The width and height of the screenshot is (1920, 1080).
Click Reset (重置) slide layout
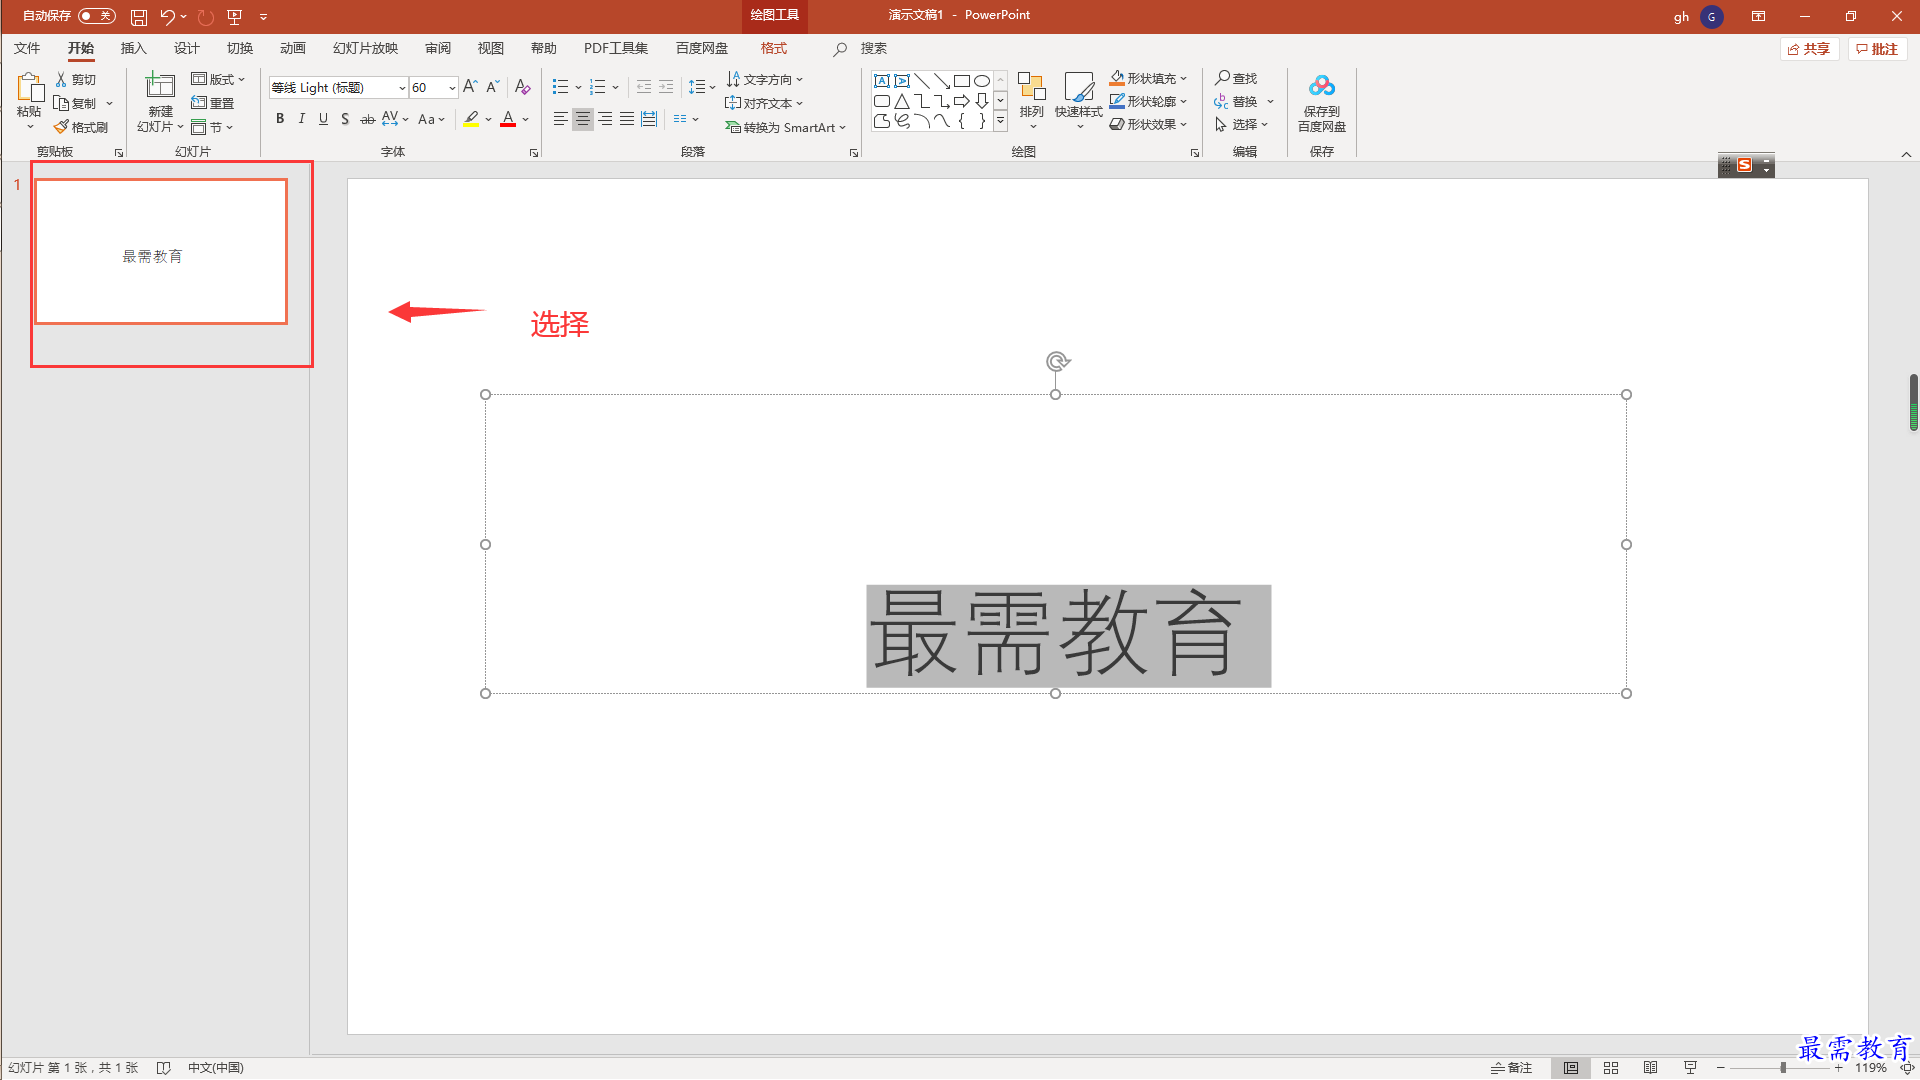(x=212, y=103)
